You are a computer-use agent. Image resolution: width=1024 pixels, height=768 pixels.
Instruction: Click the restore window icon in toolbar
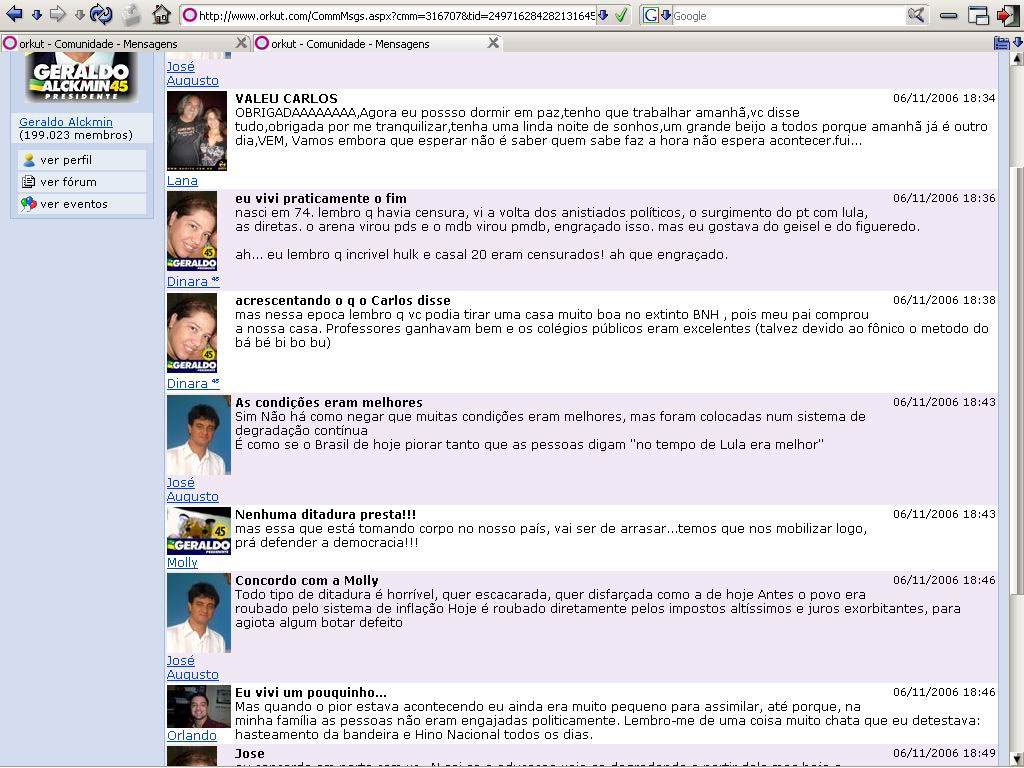[978, 15]
